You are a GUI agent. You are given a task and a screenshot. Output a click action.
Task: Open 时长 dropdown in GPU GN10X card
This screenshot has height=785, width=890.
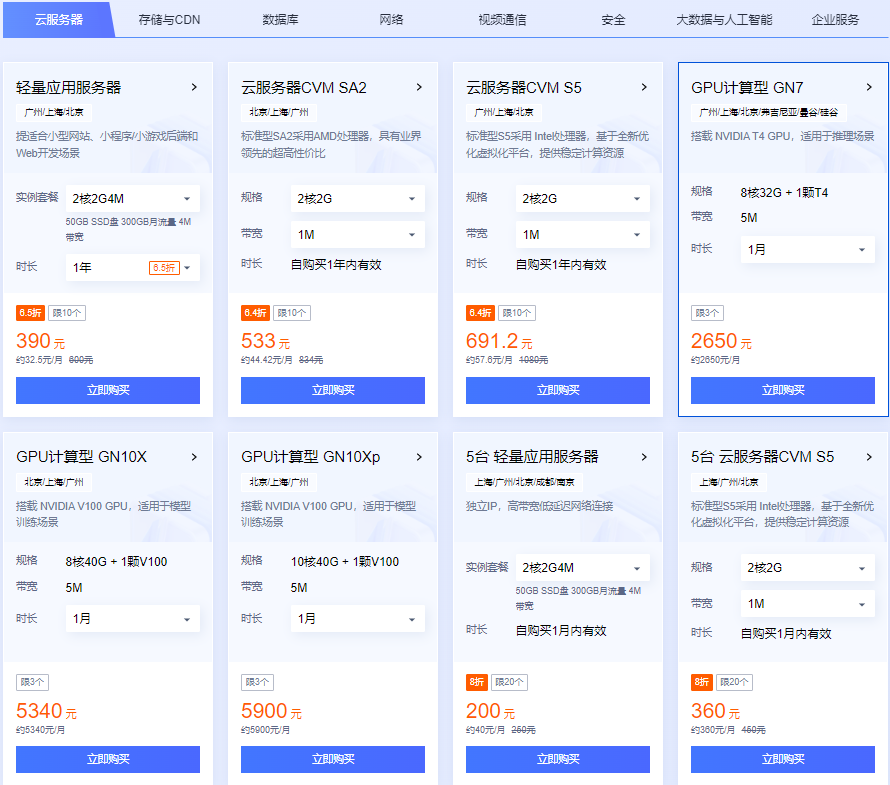(132, 619)
